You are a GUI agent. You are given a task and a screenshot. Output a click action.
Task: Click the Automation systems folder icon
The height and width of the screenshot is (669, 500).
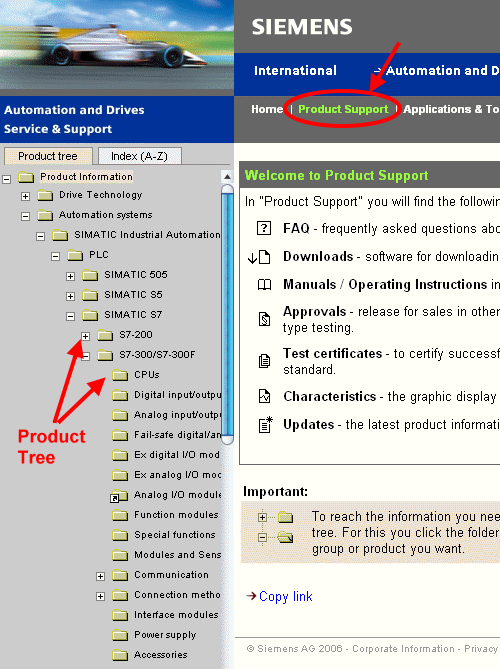[45, 215]
